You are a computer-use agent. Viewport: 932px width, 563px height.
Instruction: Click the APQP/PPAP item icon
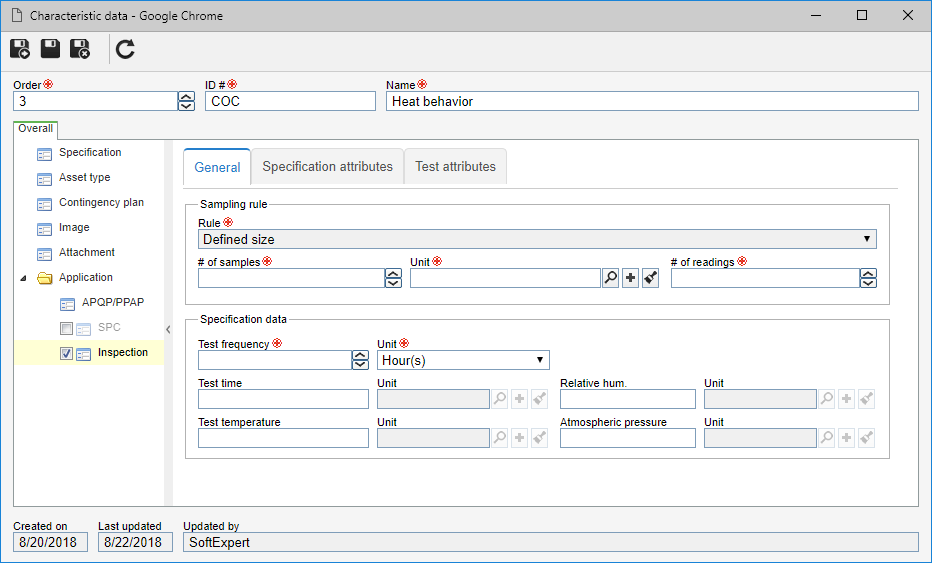pos(67,304)
